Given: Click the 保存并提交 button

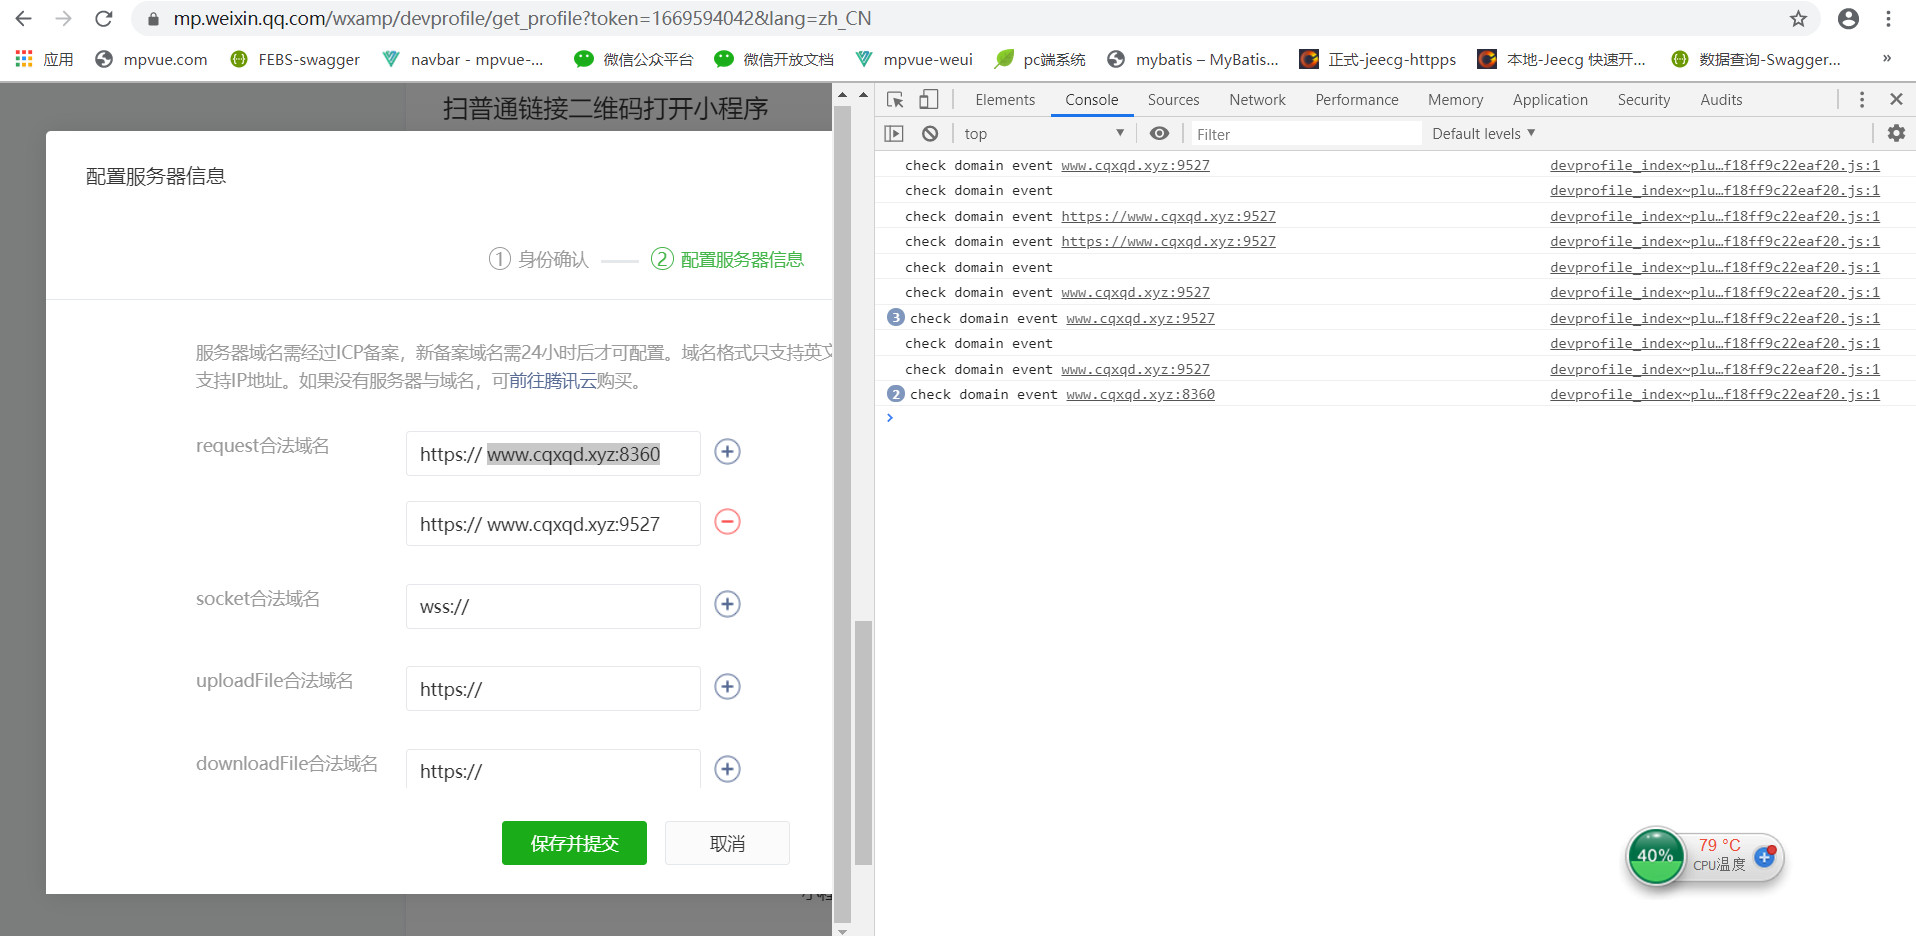Looking at the screenshot, I should coord(574,843).
